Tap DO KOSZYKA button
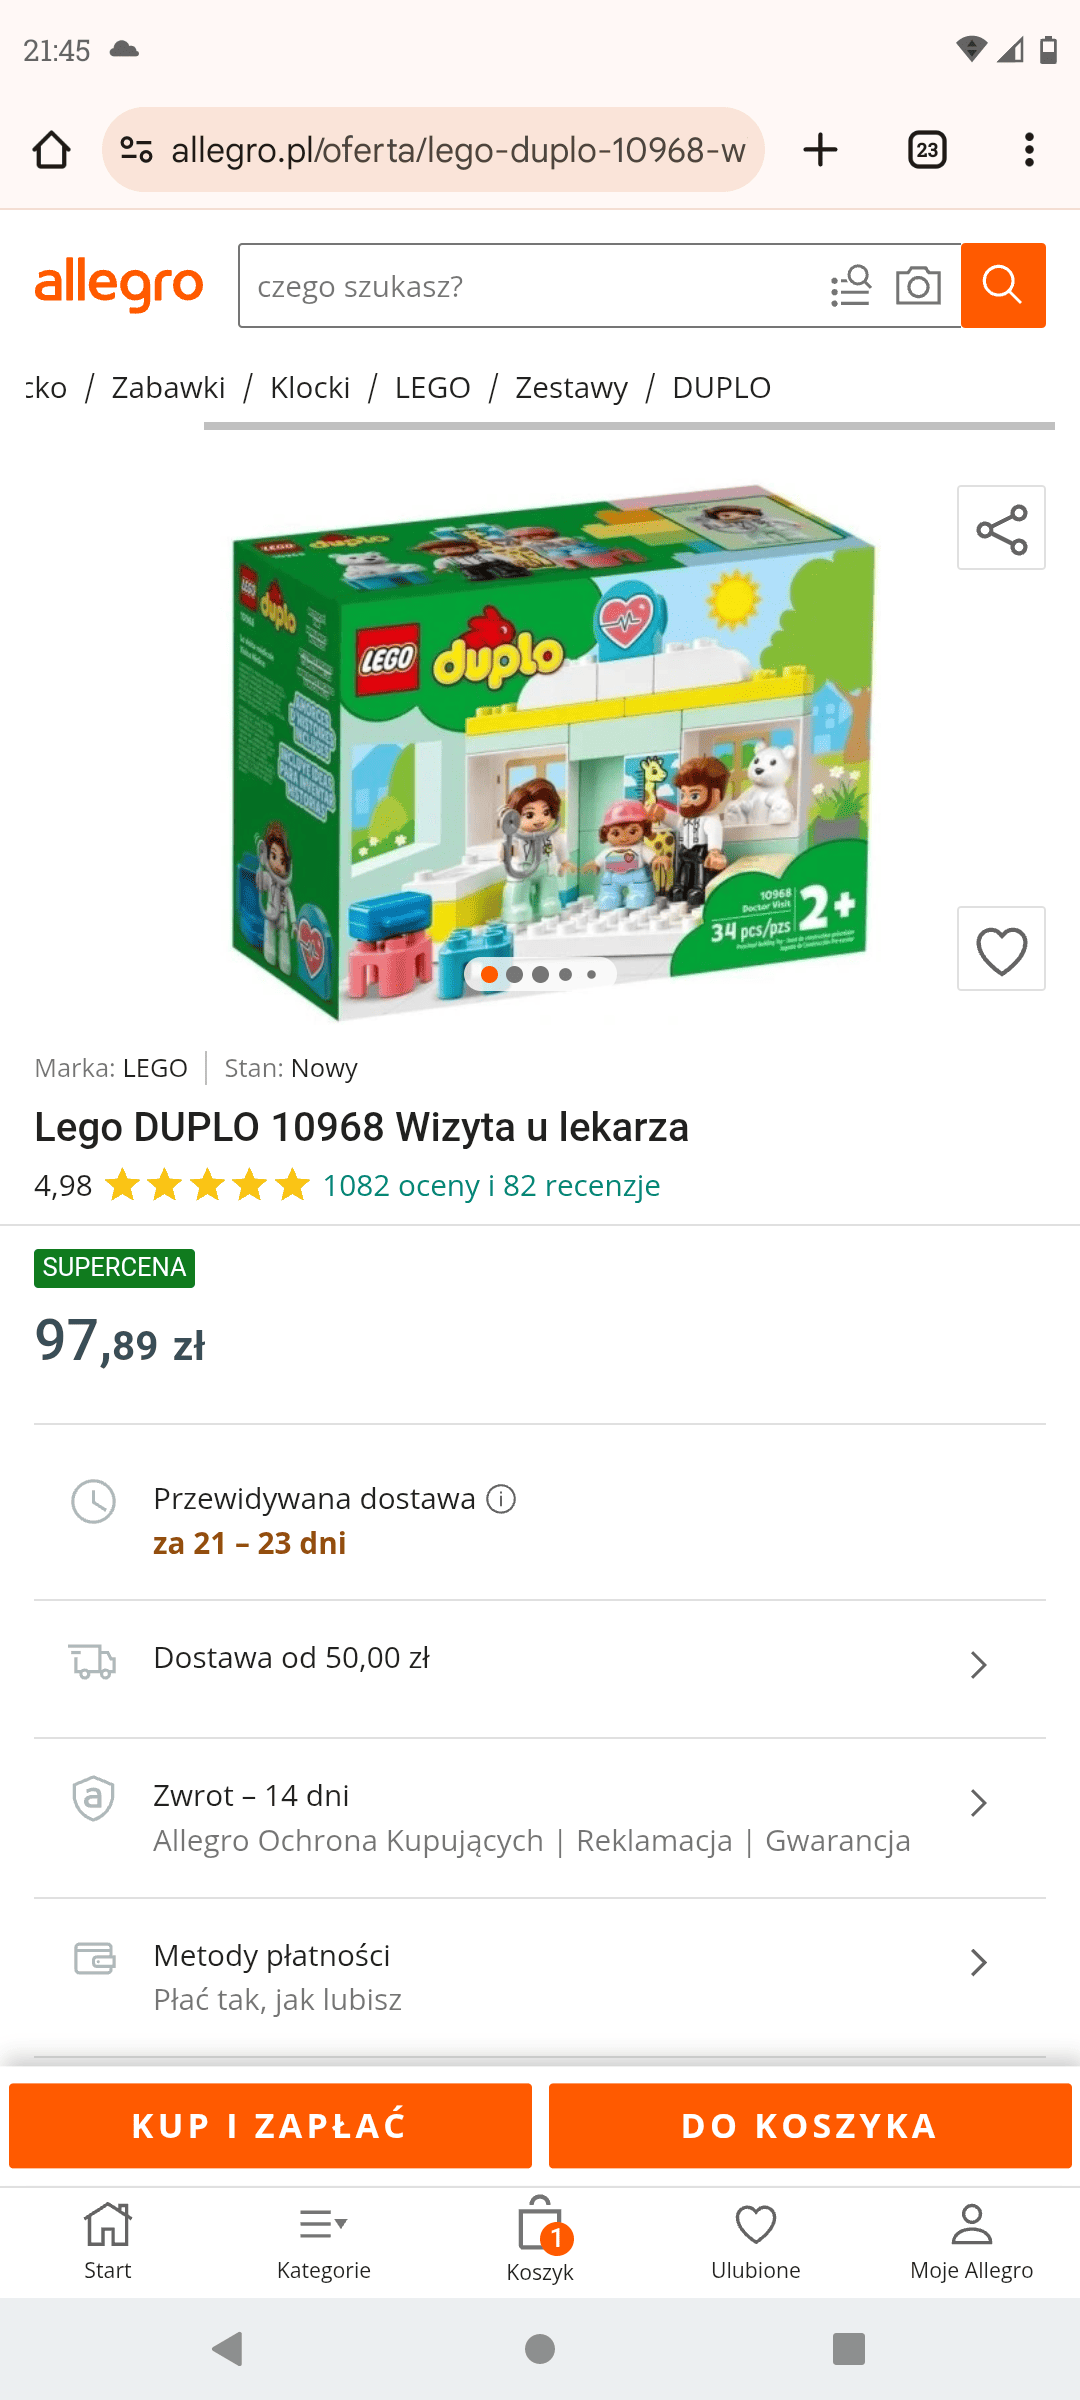This screenshot has height=2400, width=1080. pyautogui.click(x=810, y=2125)
